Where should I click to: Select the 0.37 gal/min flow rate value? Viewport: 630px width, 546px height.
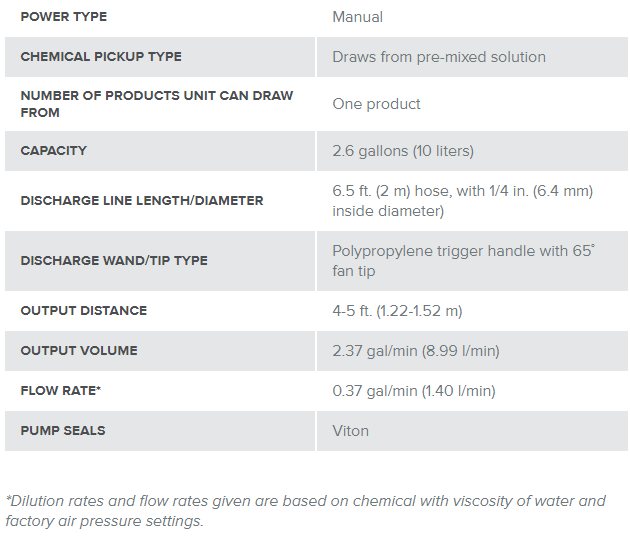click(414, 391)
